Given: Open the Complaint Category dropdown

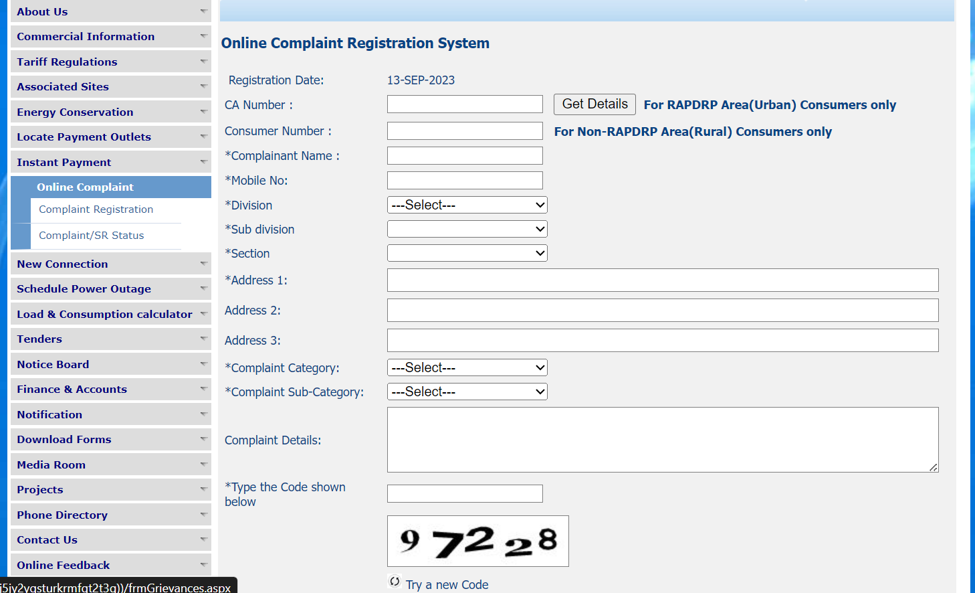Looking at the screenshot, I should point(466,367).
